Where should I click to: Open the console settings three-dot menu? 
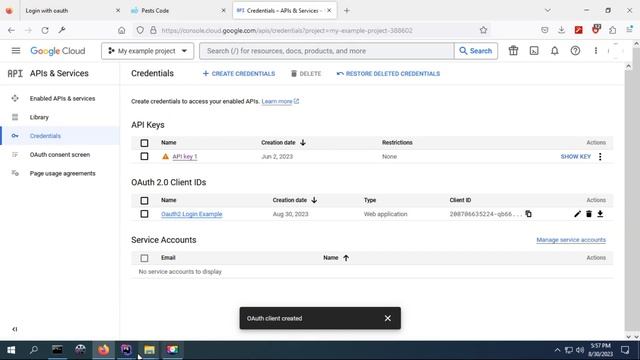(x=596, y=51)
